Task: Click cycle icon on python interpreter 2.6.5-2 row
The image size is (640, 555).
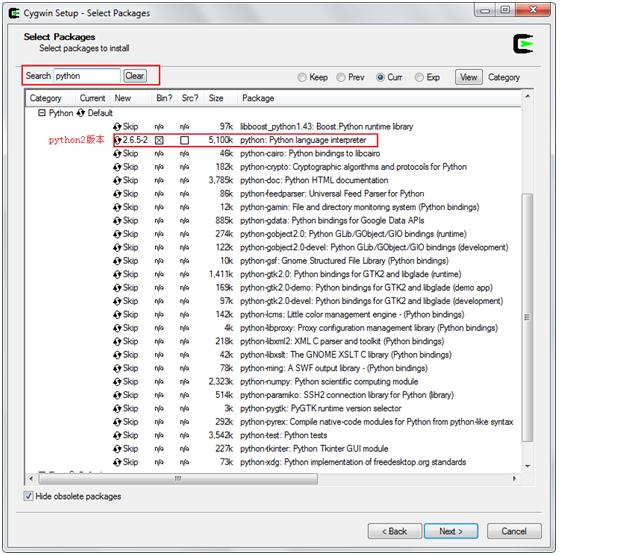Action: click(118, 140)
